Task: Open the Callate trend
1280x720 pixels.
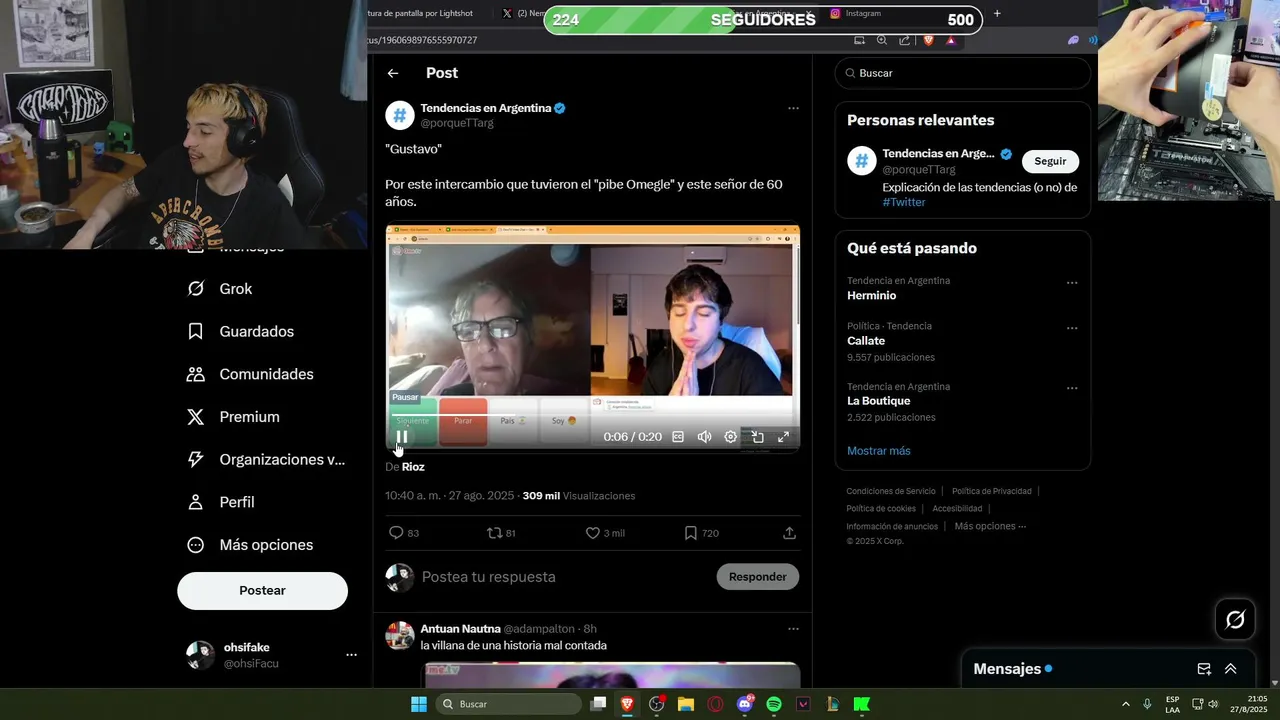Action: (866, 341)
